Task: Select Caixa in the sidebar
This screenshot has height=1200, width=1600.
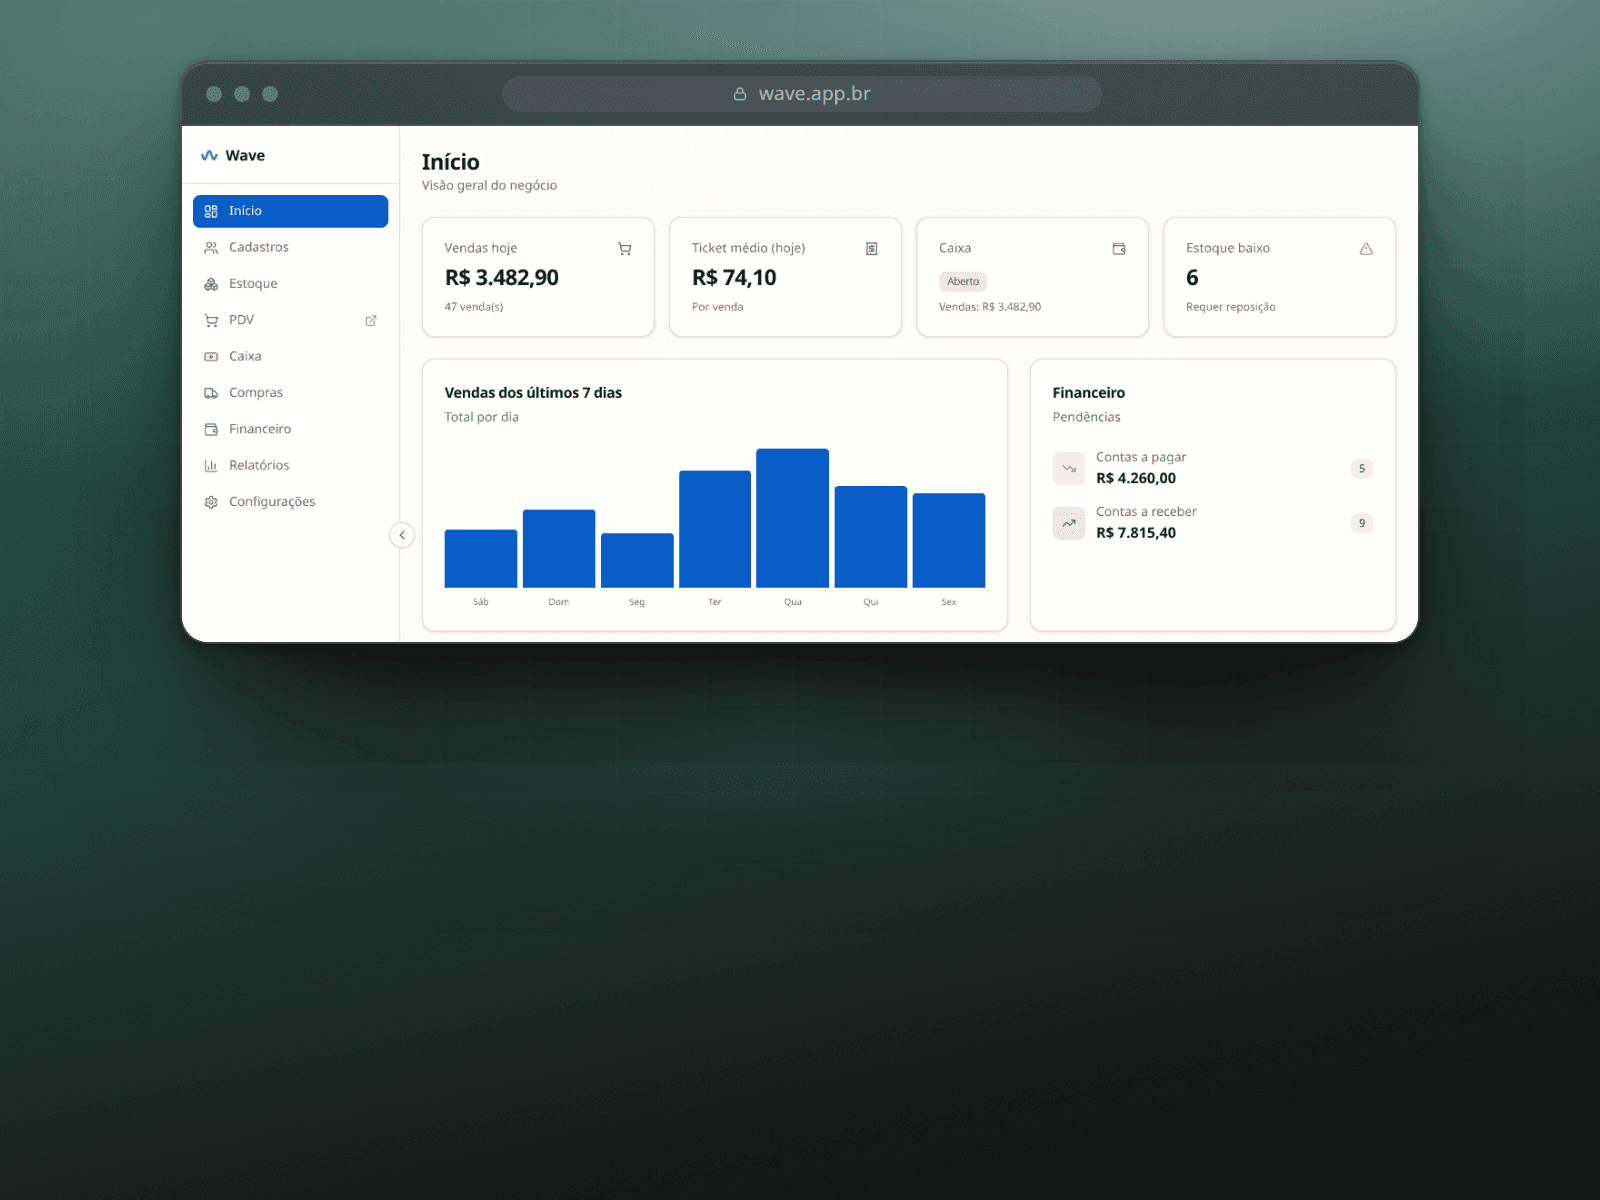Action: [290, 356]
